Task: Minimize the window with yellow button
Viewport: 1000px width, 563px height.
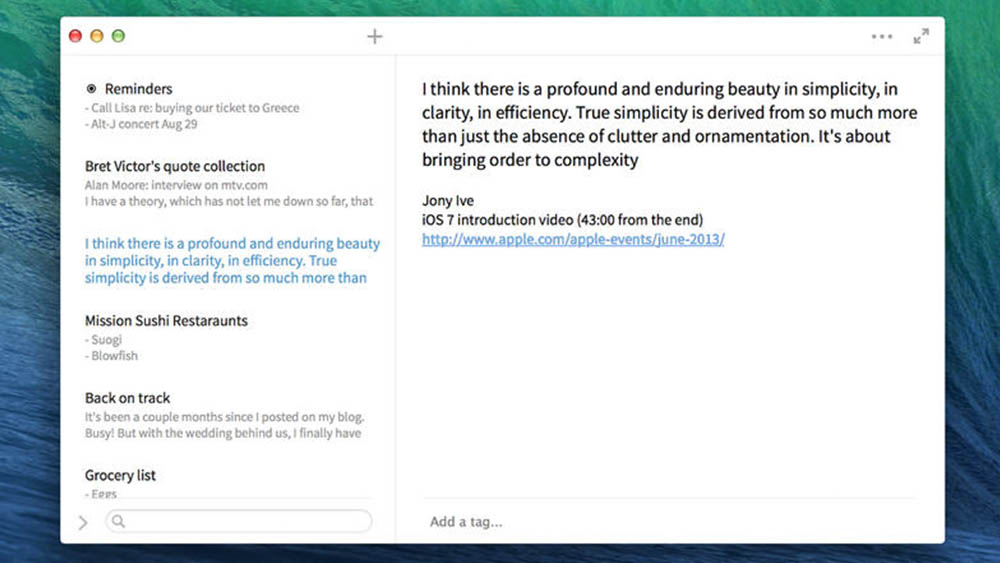Action: tap(97, 37)
